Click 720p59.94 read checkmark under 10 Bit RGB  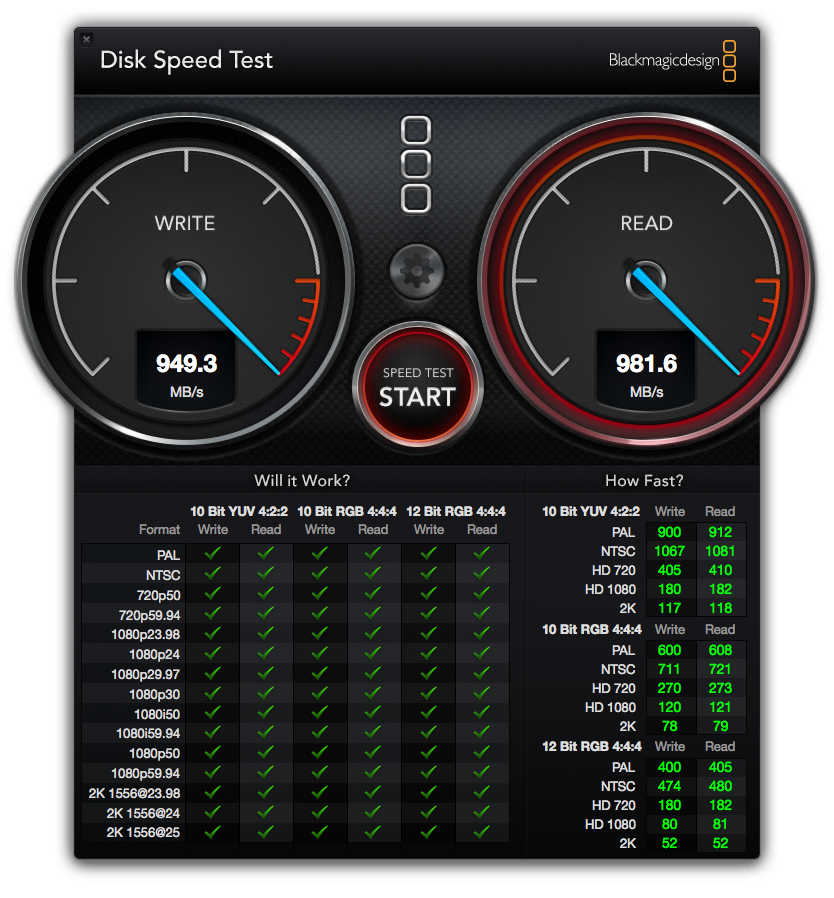click(373, 613)
